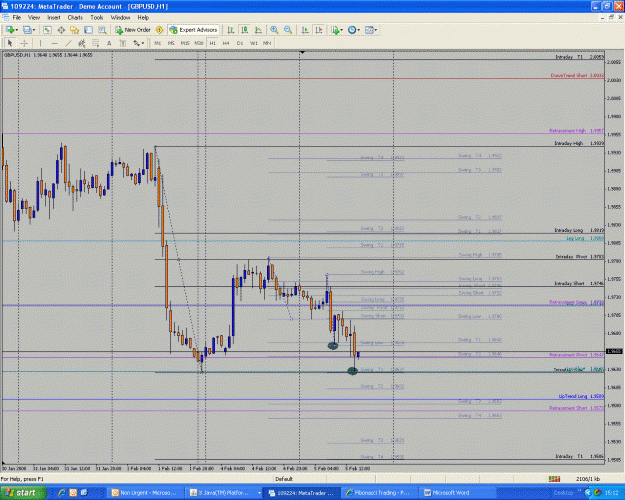This screenshot has height=500, width=625.
Task: Select the Equidistant Channel tool
Action: coord(82,43)
